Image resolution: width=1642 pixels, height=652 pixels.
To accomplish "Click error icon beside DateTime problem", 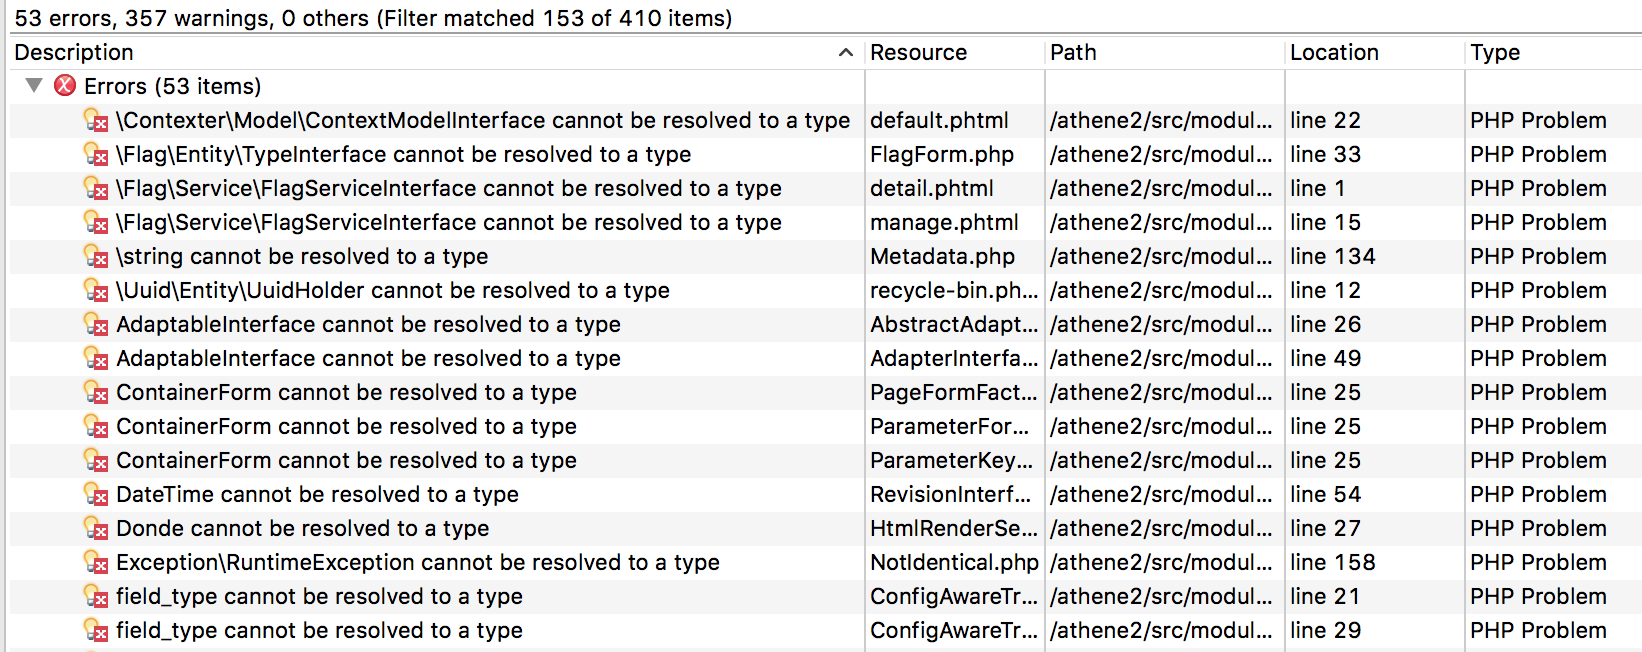I will (x=96, y=495).
